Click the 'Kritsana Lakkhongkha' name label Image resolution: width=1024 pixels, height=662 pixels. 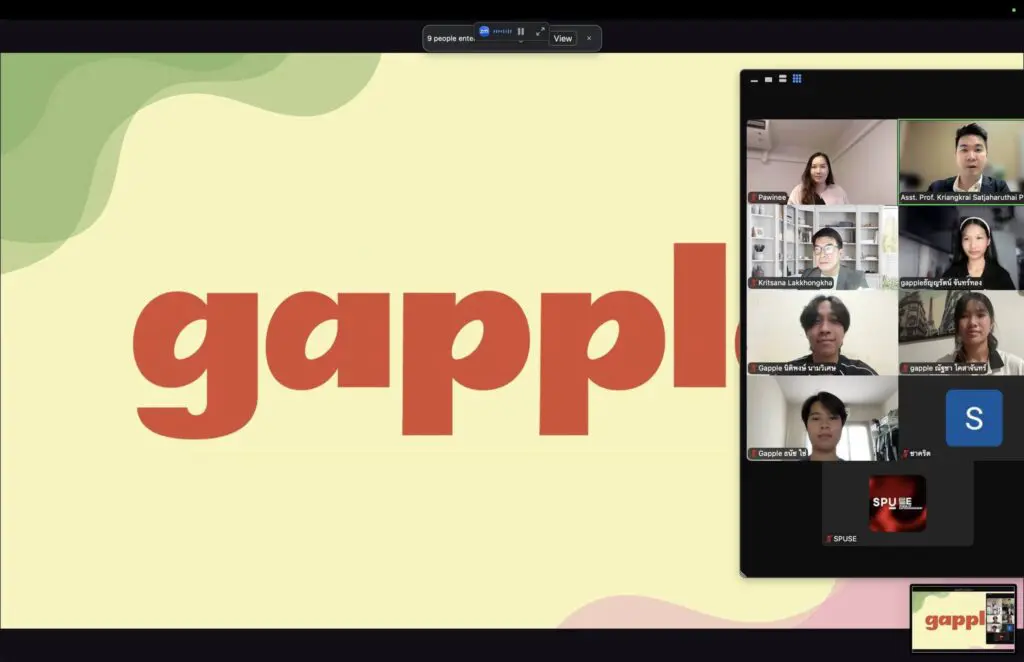[795, 283]
